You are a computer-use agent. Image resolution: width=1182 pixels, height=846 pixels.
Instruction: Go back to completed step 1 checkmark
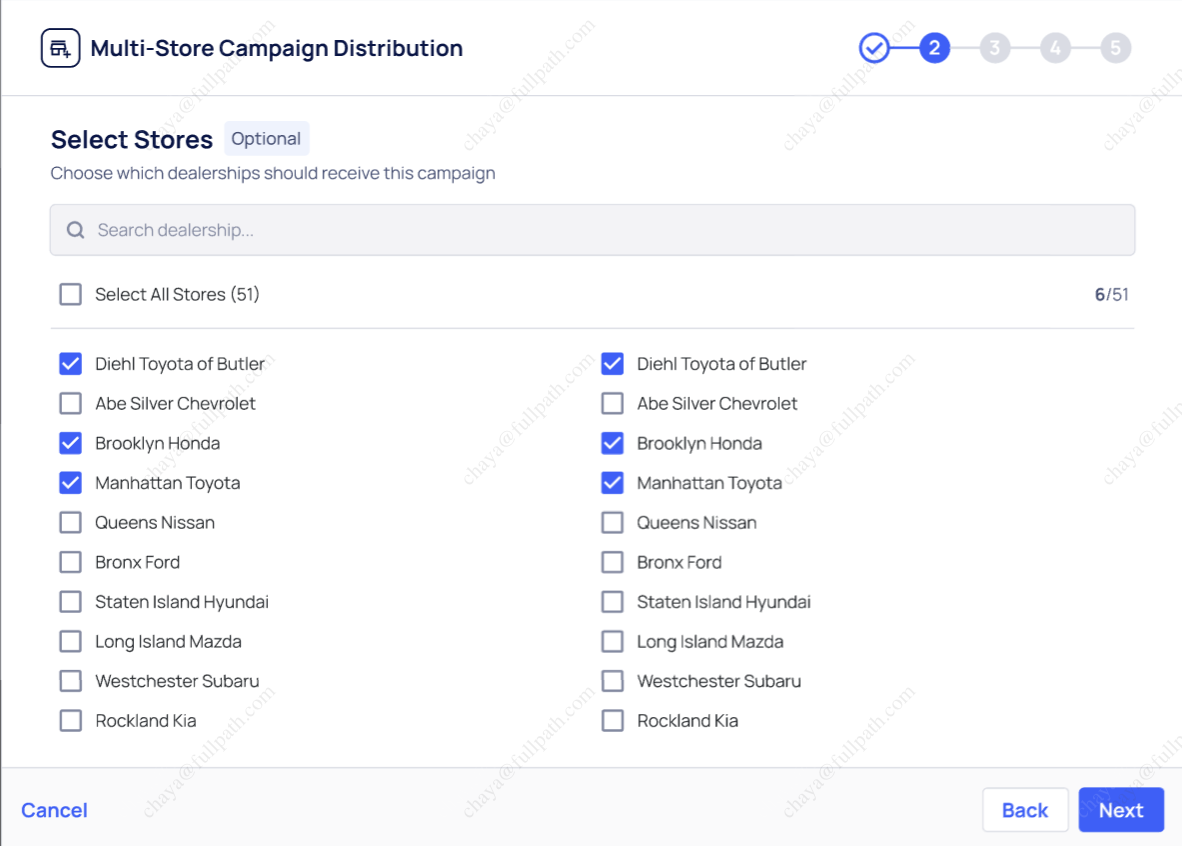(874, 48)
